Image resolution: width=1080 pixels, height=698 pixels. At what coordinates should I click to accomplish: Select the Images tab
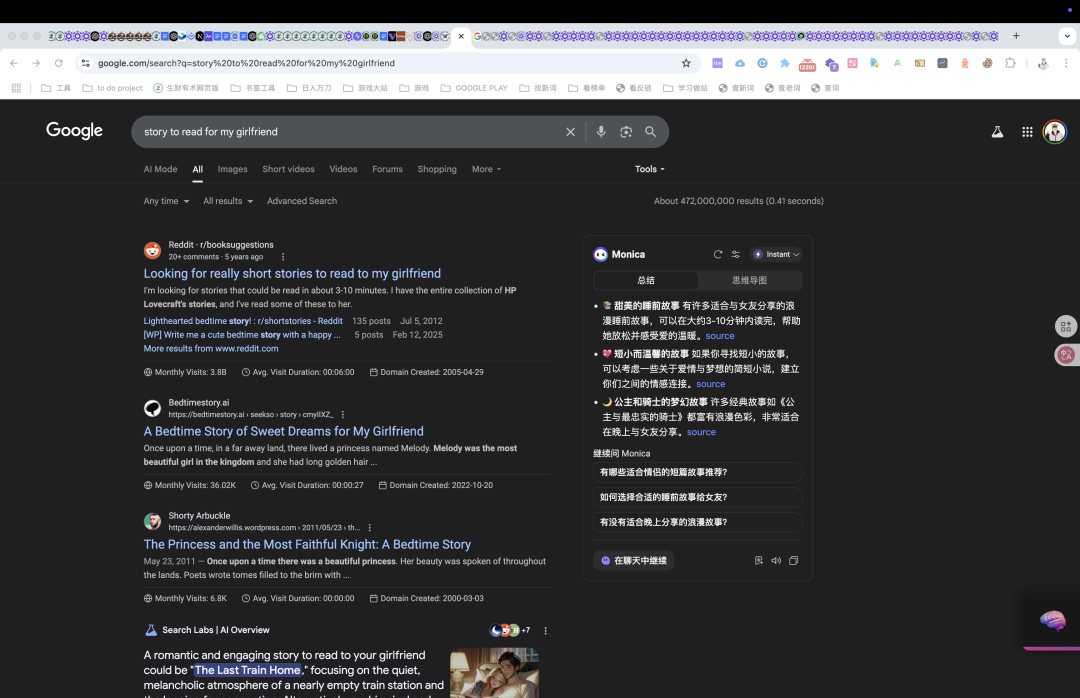(232, 169)
